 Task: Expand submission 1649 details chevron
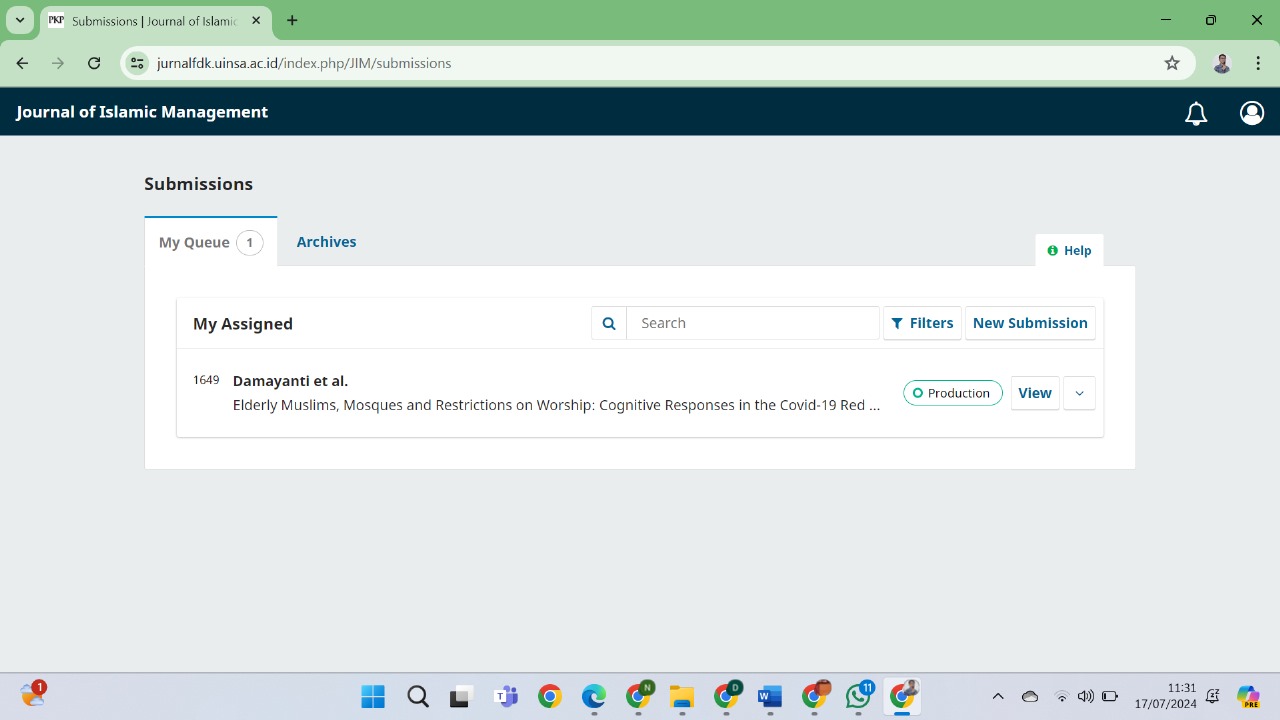click(x=1079, y=393)
